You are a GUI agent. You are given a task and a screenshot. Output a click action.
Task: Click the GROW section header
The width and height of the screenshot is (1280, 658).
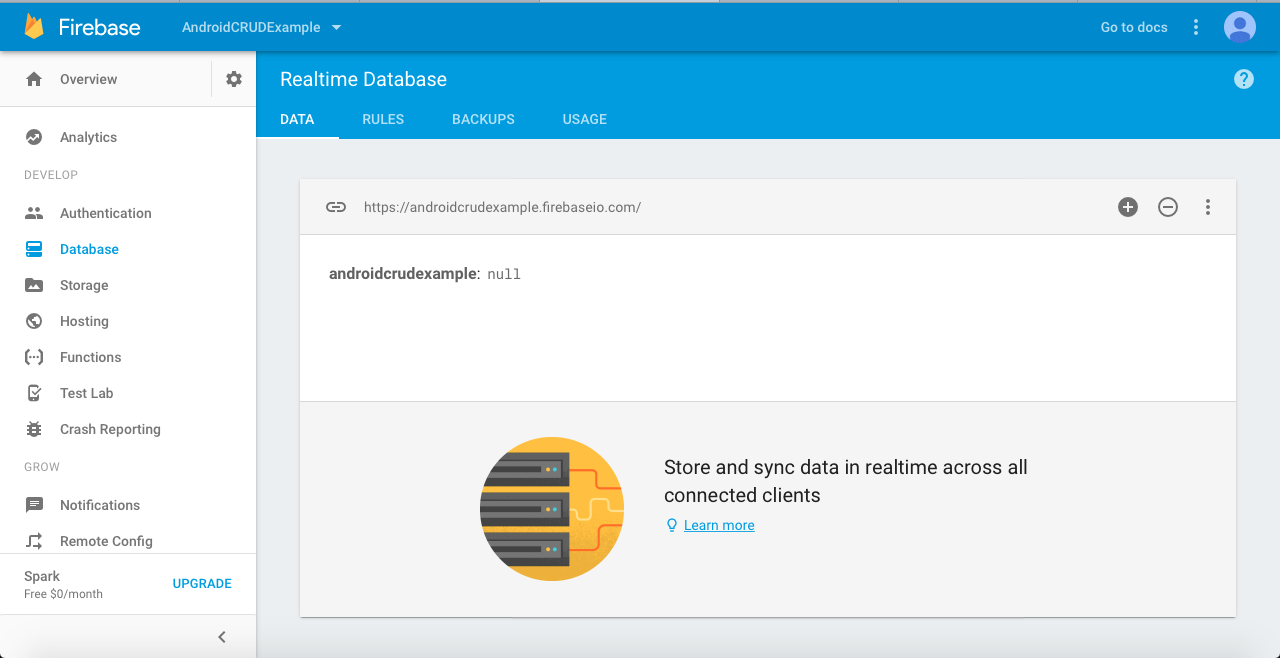(42, 467)
